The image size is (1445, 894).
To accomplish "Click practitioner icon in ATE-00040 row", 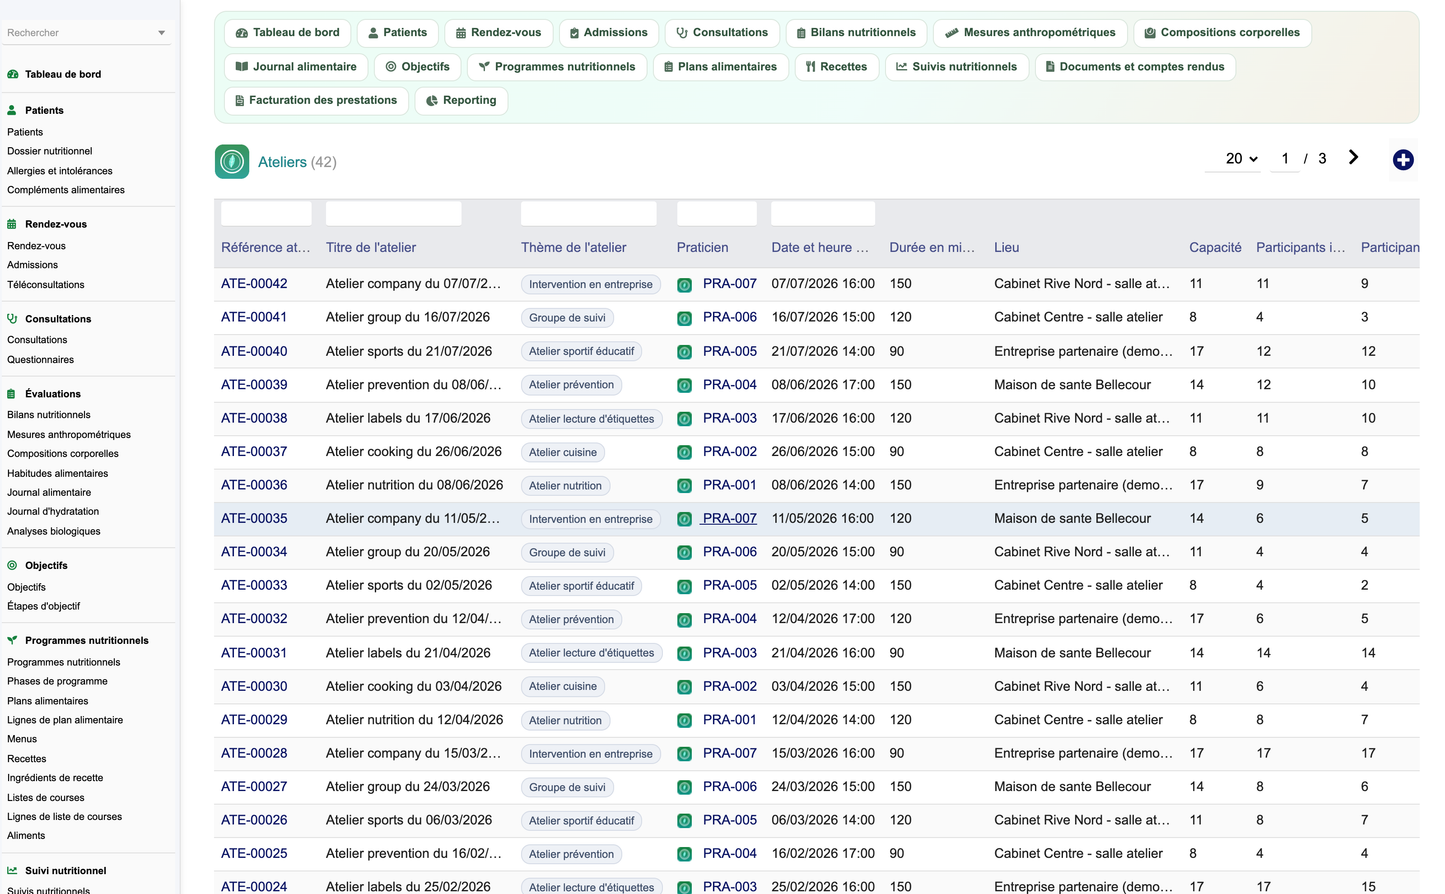I will (x=685, y=352).
